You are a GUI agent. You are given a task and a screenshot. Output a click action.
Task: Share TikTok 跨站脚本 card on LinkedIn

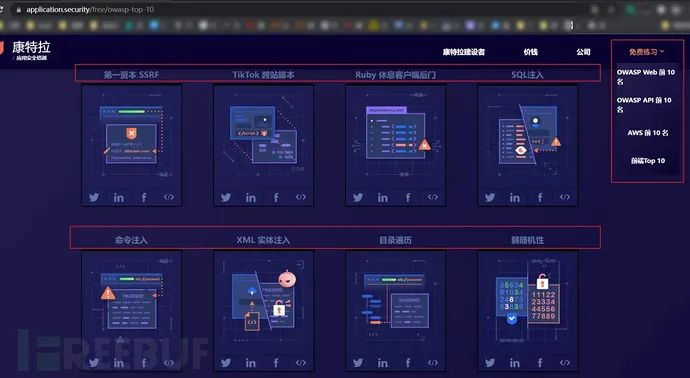pos(251,198)
